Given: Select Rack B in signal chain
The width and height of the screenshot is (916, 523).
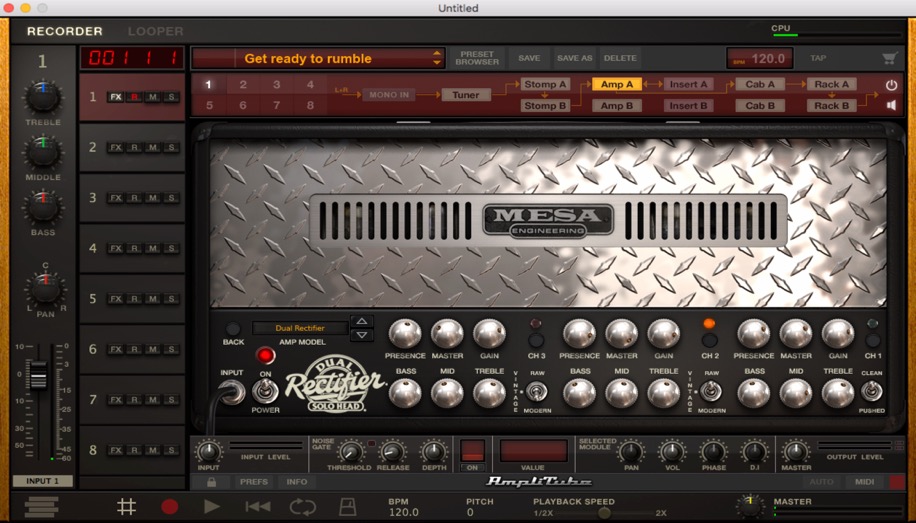Looking at the screenshot, I should 831,106.
